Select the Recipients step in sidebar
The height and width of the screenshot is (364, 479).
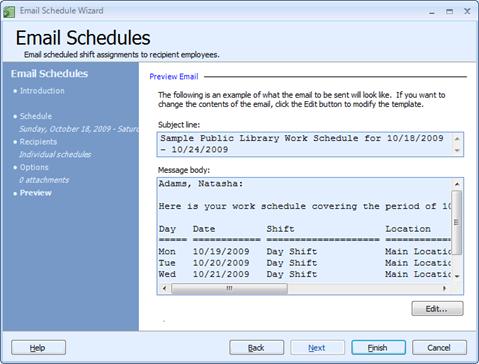pyautogui.click(x=38, y=142)
